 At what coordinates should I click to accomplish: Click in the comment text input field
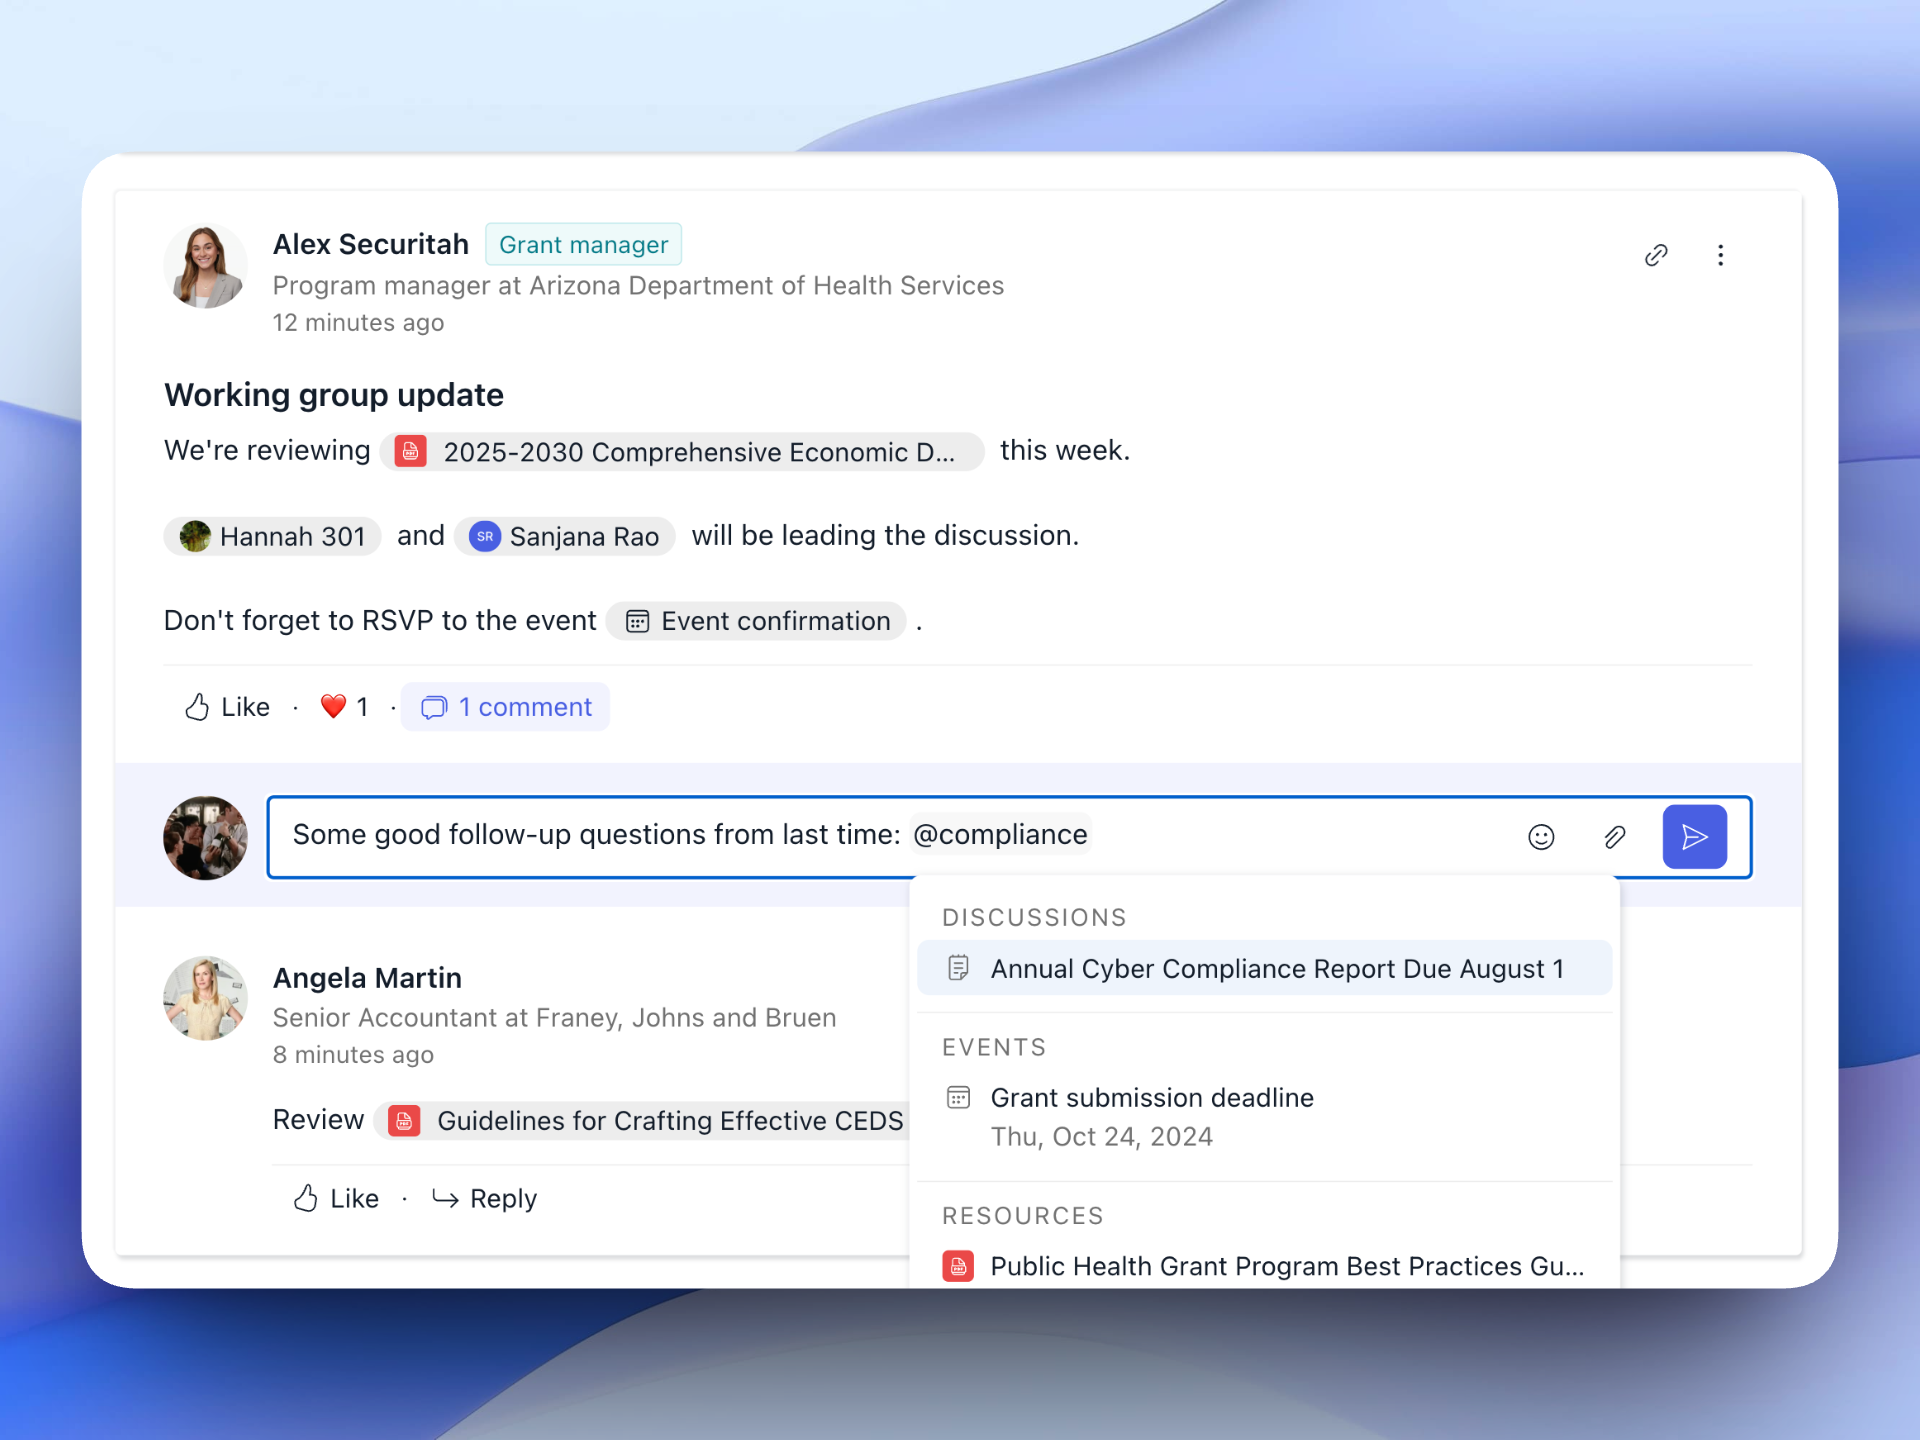coord(700,837)
